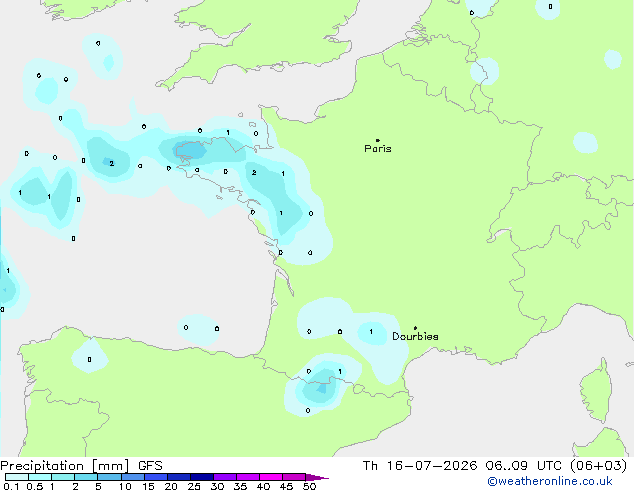Select the 20–25 mm legend color swatch
634x490 pixels.
(x=179, y=477)
